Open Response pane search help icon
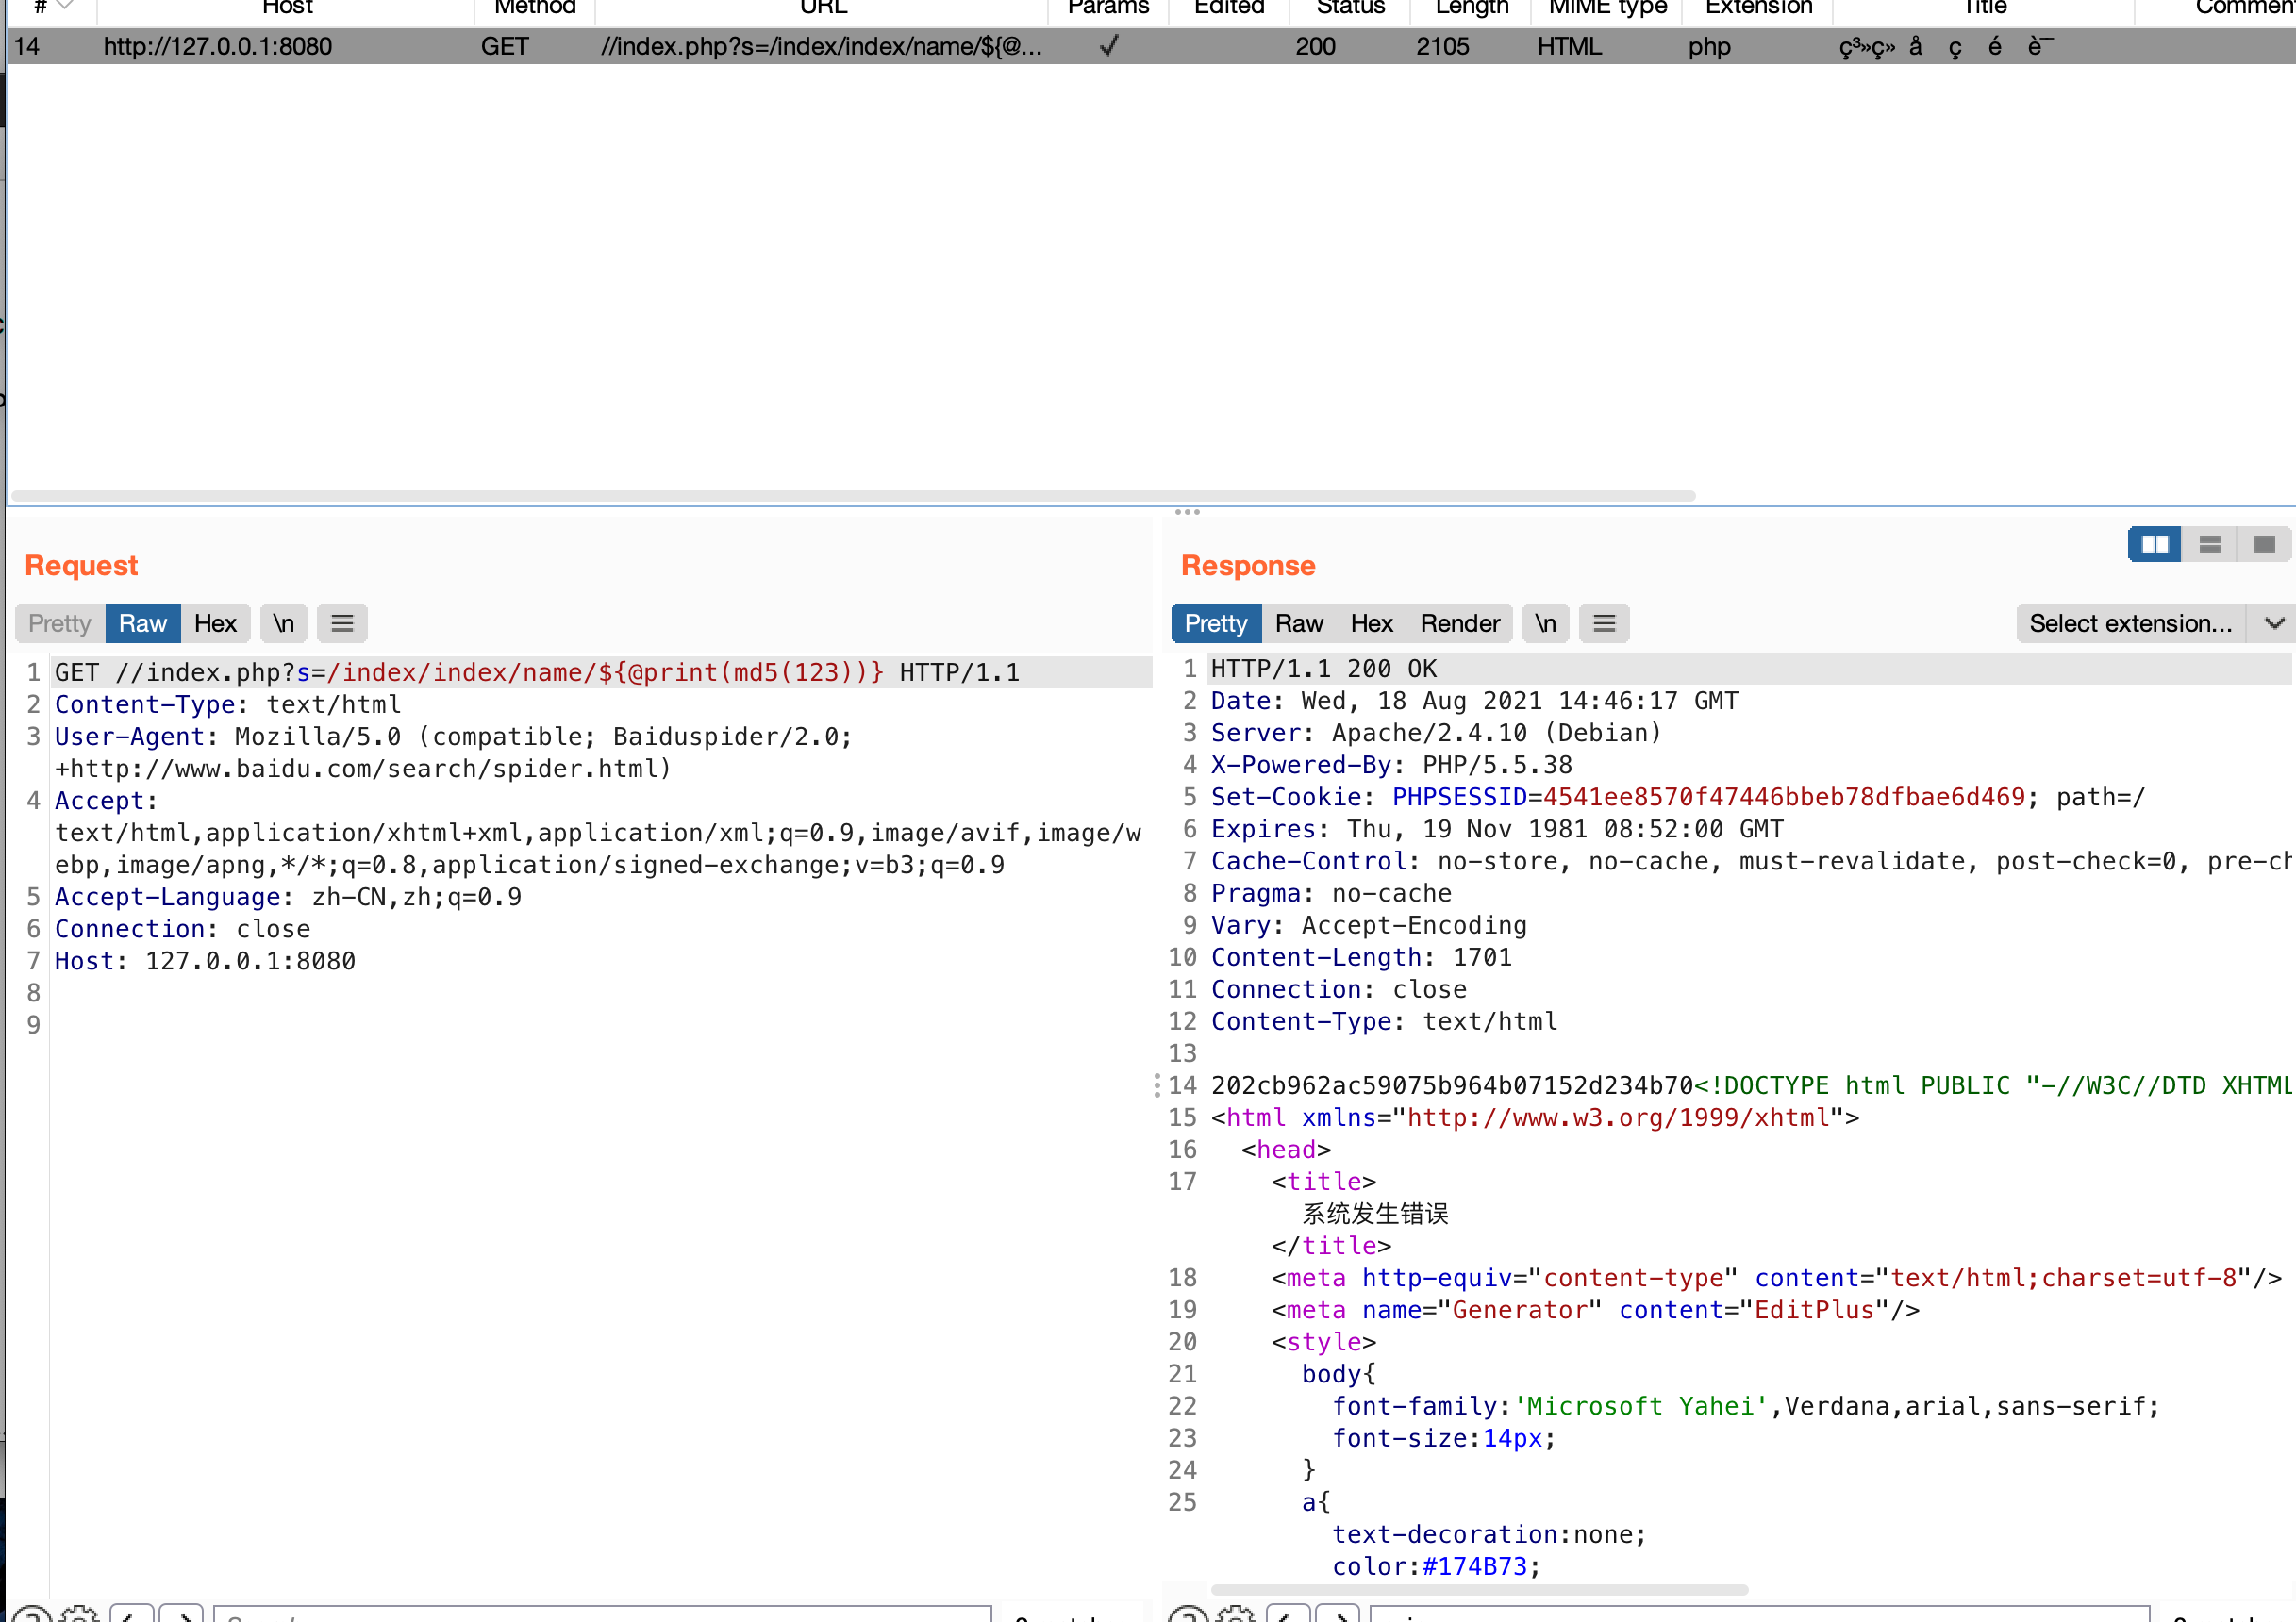 click(1189, 1614)
